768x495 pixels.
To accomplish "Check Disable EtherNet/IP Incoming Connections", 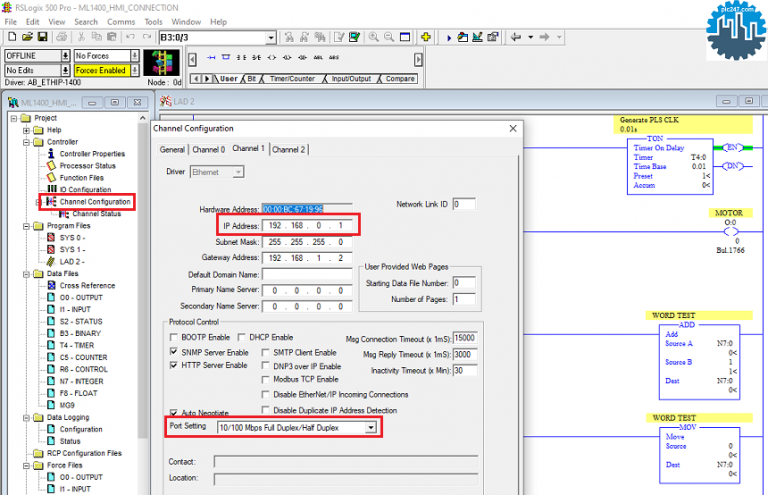I will coord(265,394).
